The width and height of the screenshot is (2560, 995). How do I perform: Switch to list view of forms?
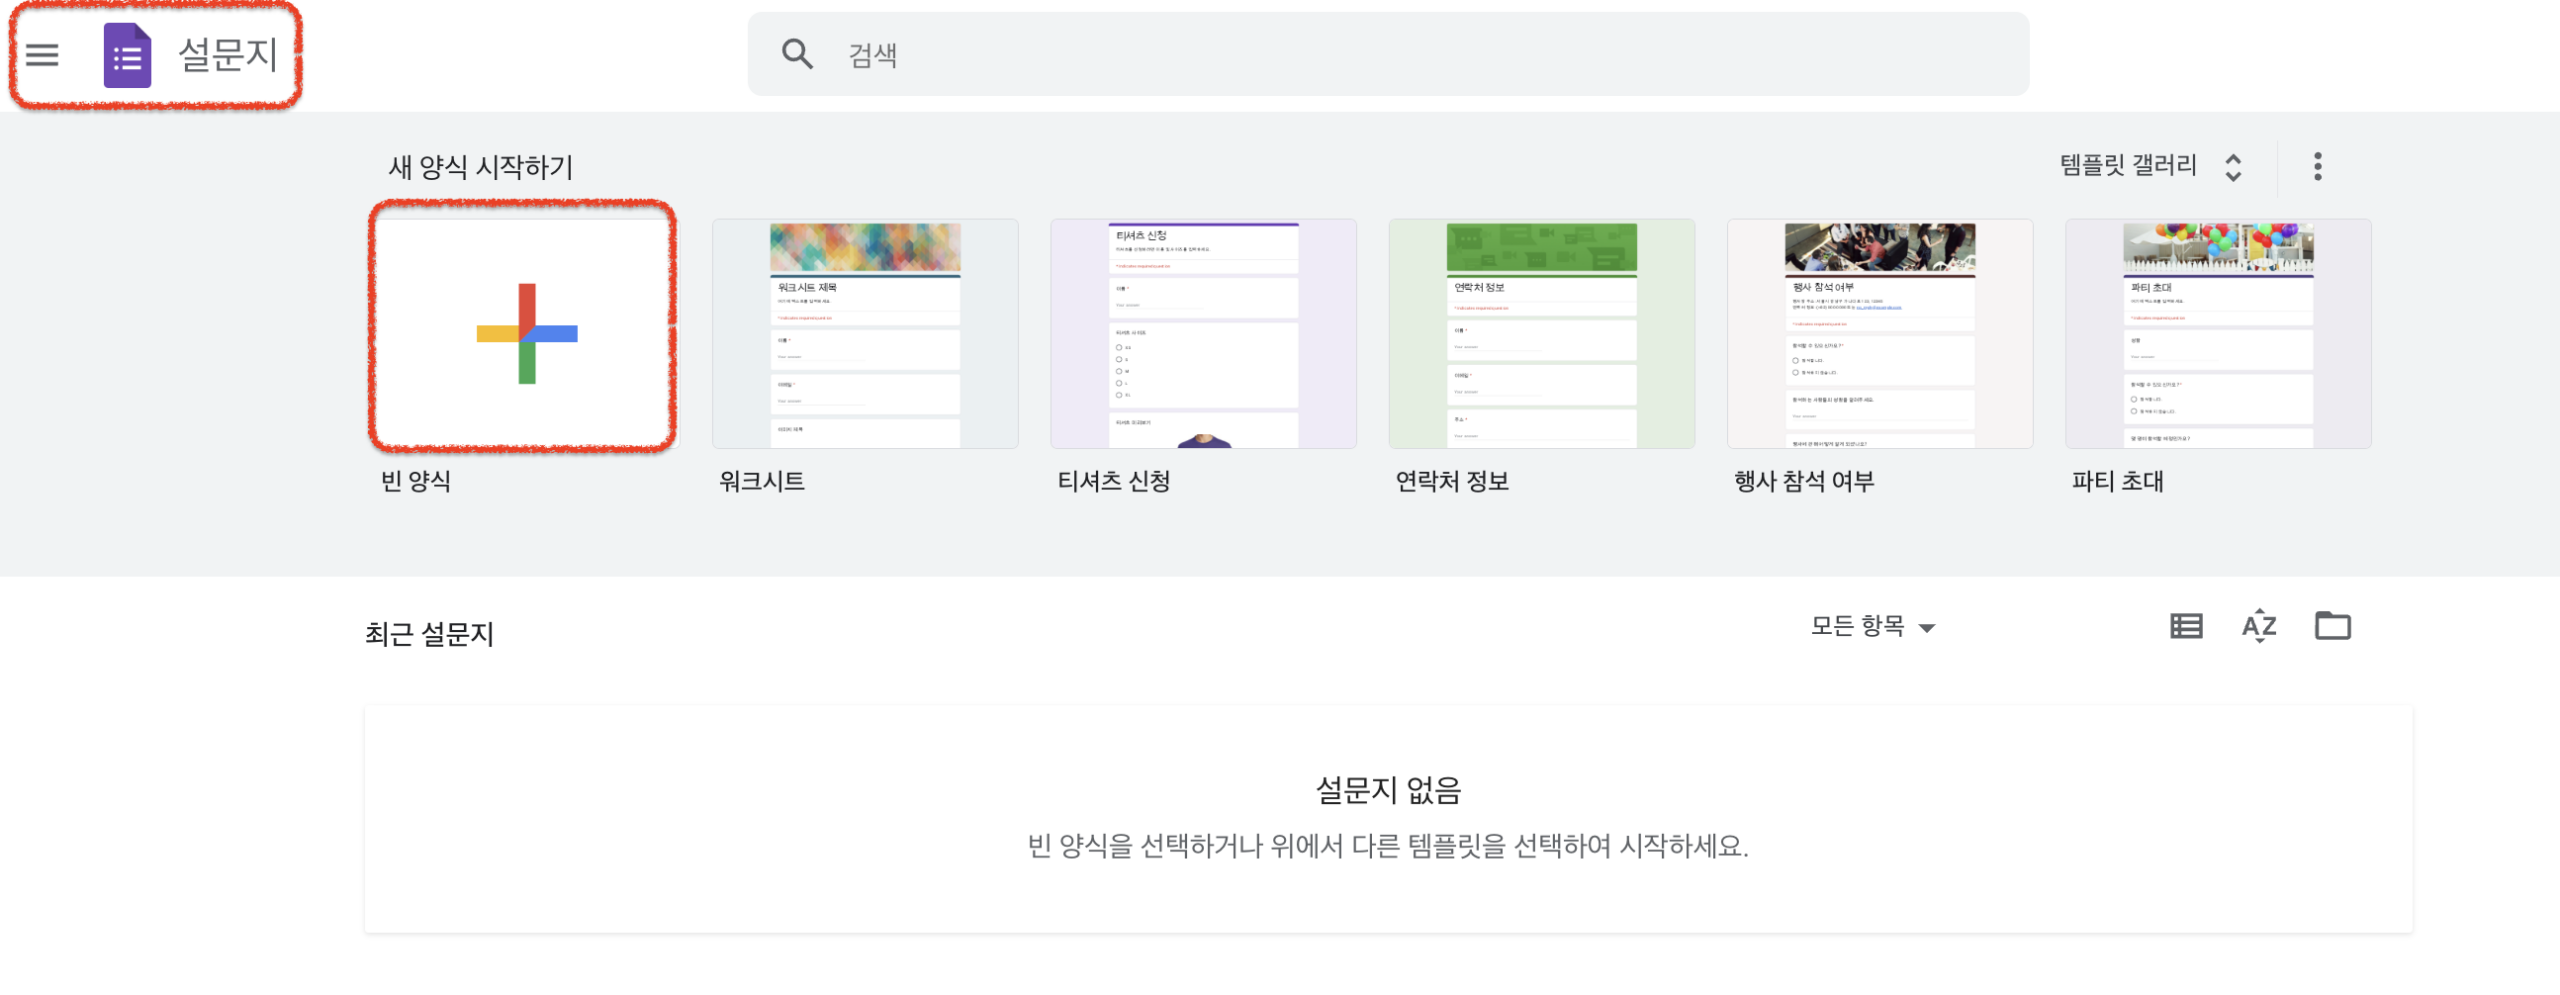click(2187, 626)
